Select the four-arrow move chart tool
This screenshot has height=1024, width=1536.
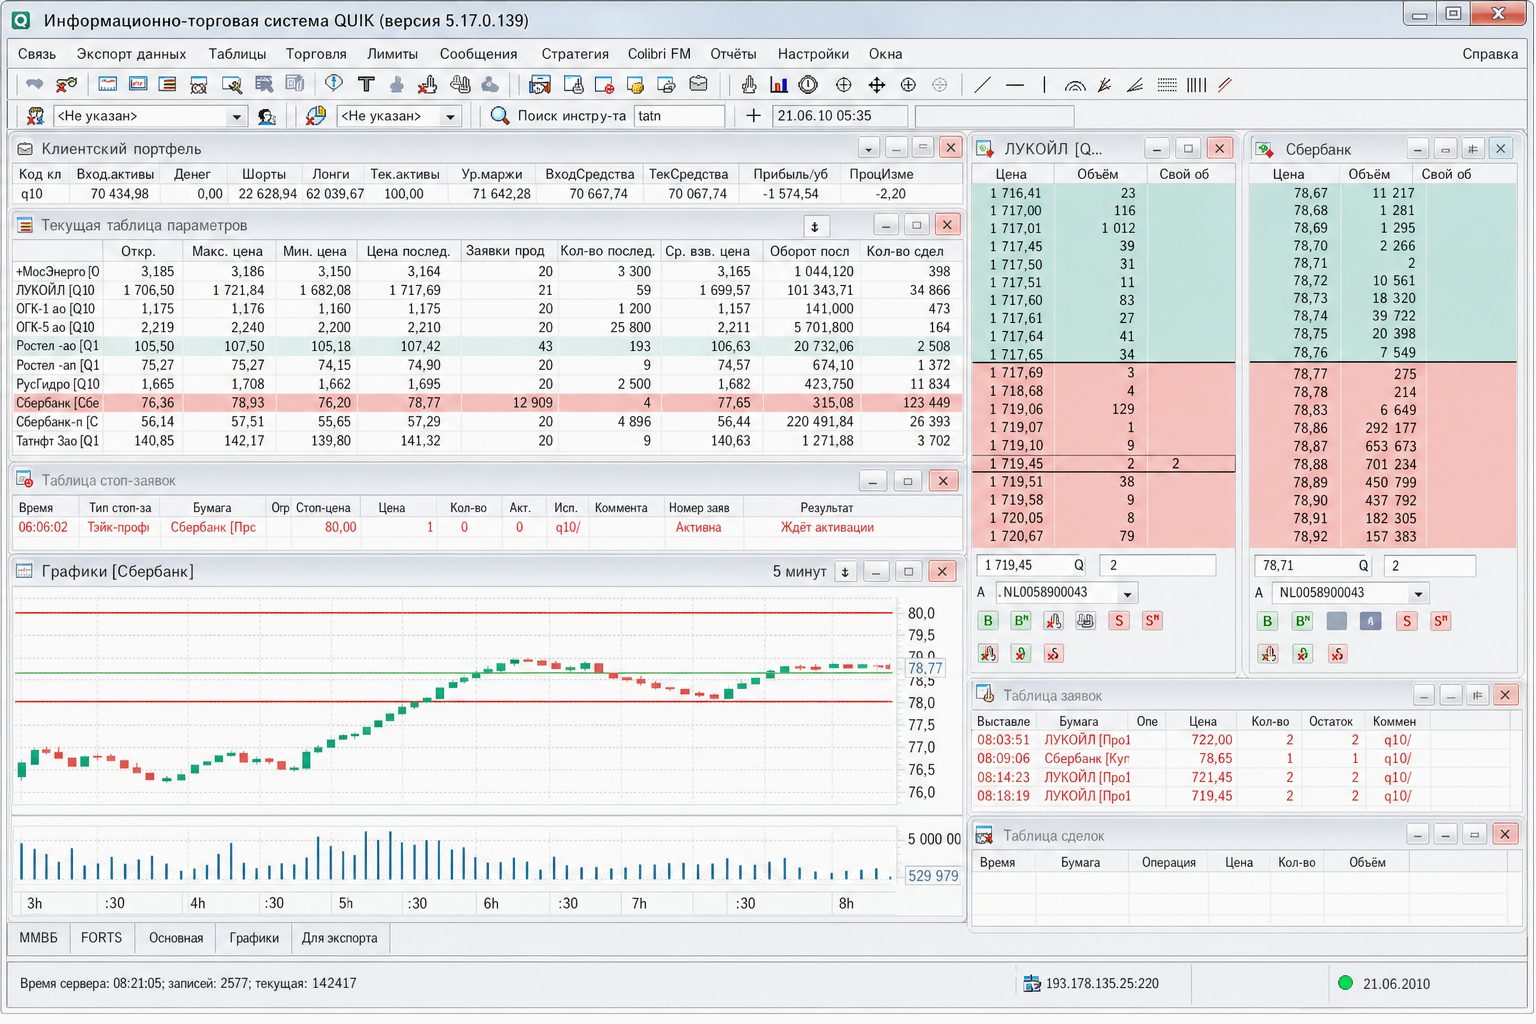877,85
